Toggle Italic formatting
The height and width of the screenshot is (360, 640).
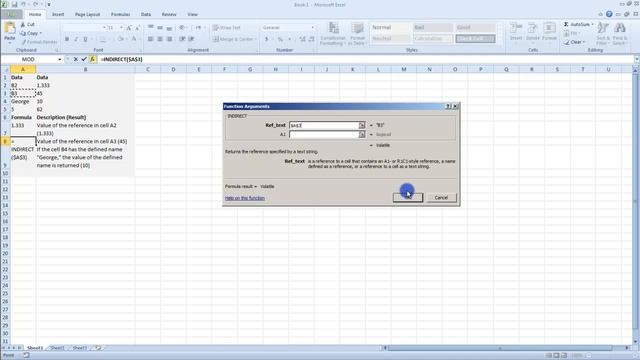[x=76, y=39]
